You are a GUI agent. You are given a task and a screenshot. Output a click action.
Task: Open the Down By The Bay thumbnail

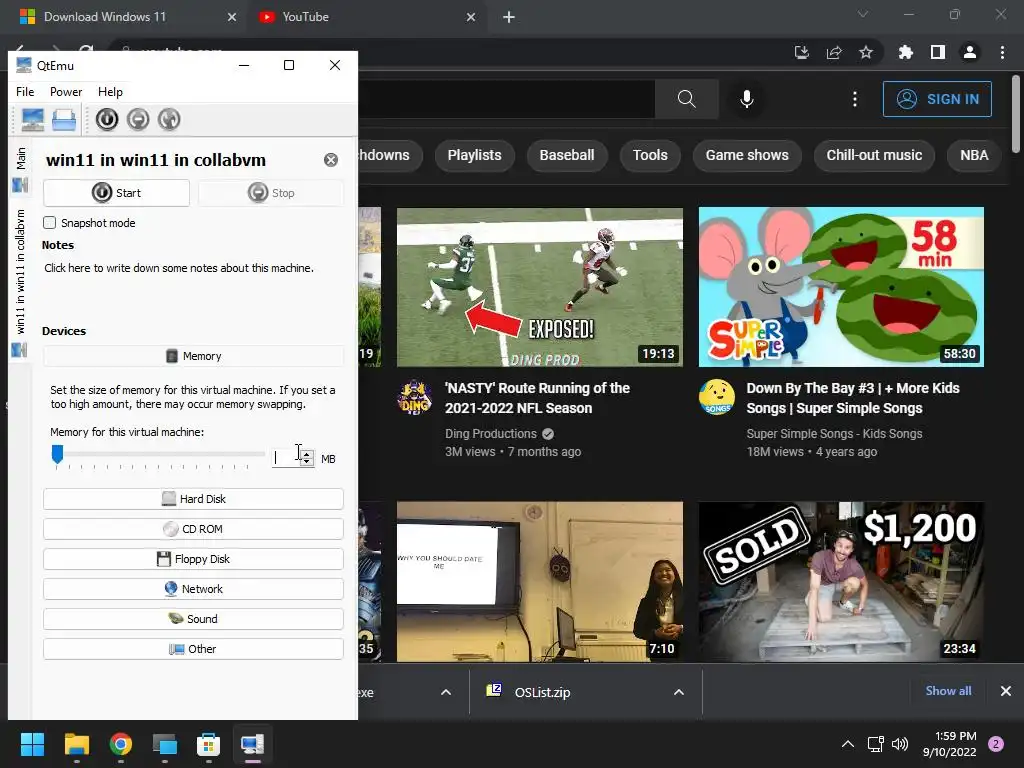pyautogui.click(x=841, y=287)
